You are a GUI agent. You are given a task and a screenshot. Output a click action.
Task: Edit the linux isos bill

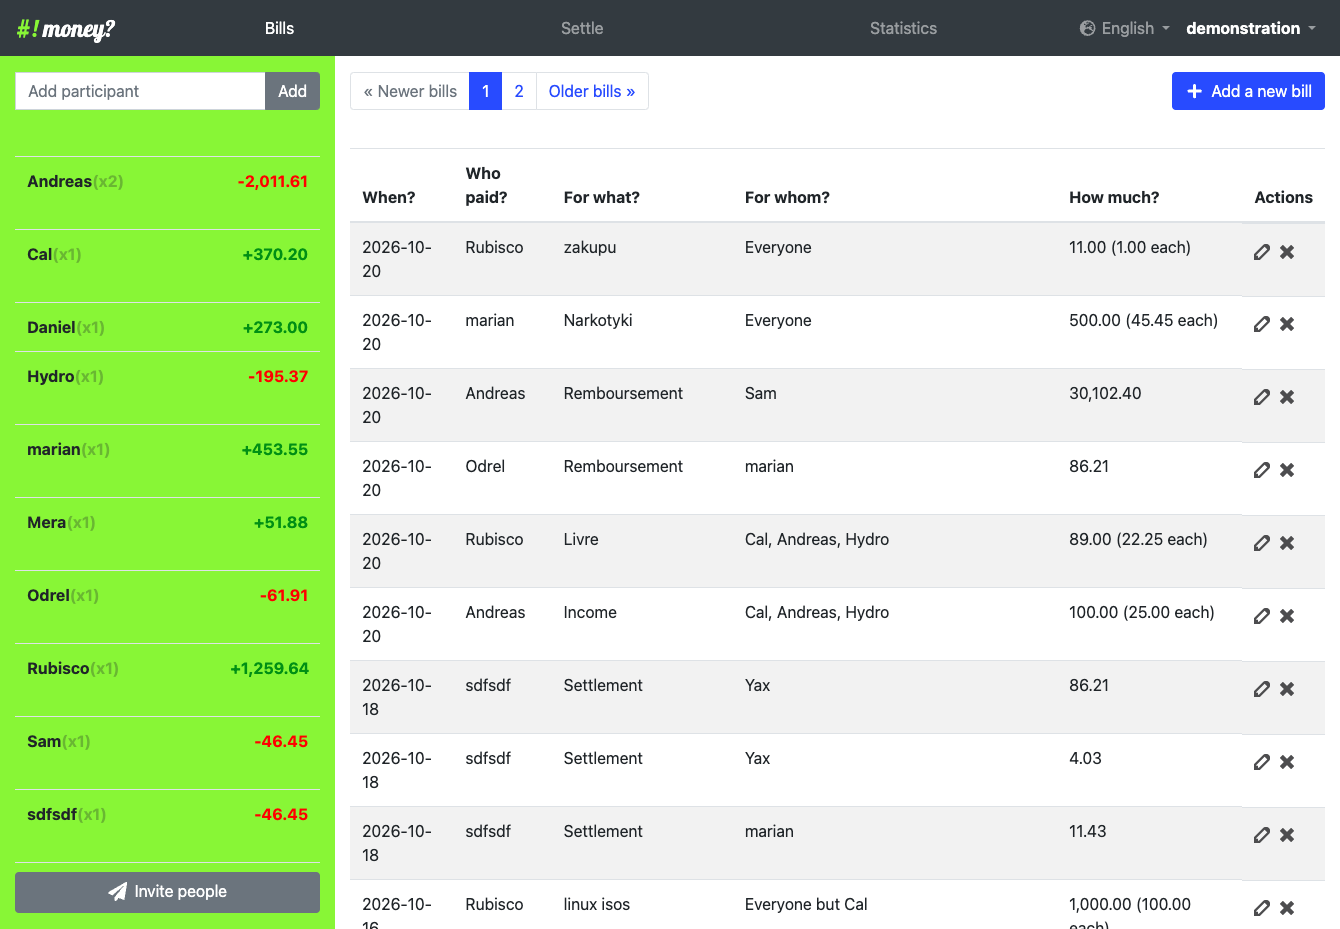coord(1262,908)
